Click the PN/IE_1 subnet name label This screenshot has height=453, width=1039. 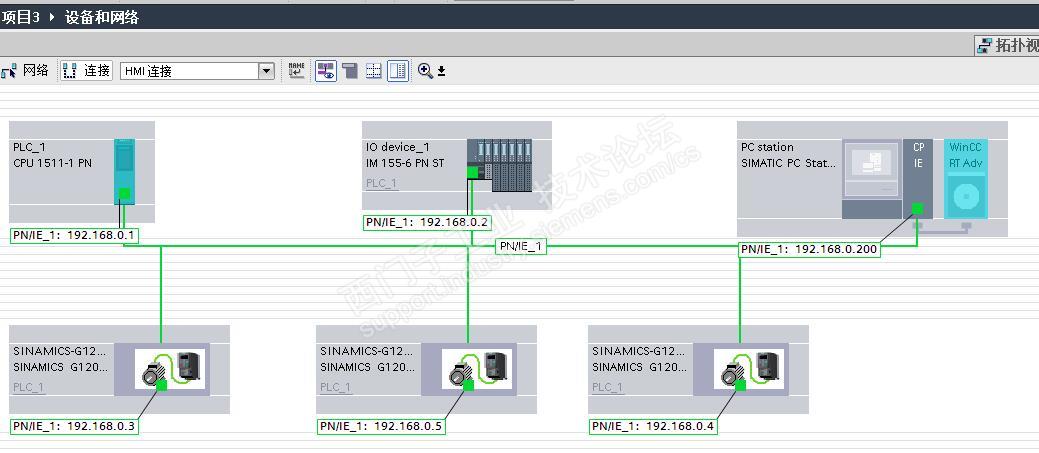tap(521, 246)
